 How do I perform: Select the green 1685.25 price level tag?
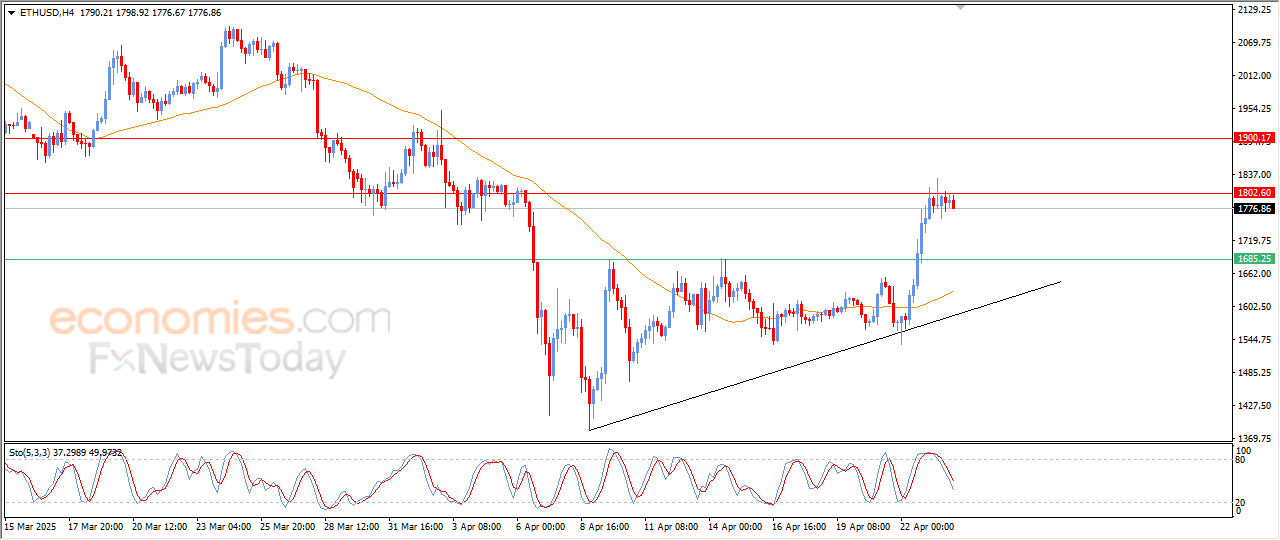[x=1254, y=259]
